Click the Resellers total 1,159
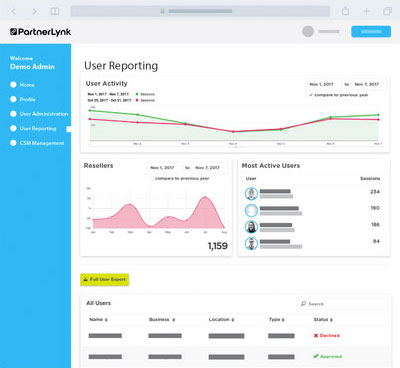Image resolution: width=400 pixels, height=368 pixels. [x=218, y=246]
